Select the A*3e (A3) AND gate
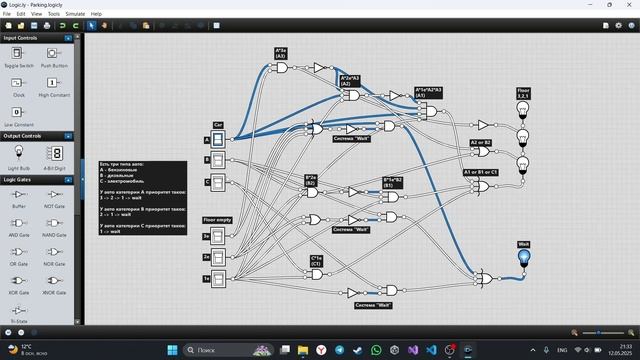This screenshot has width=640, height=360. (282, 67)
